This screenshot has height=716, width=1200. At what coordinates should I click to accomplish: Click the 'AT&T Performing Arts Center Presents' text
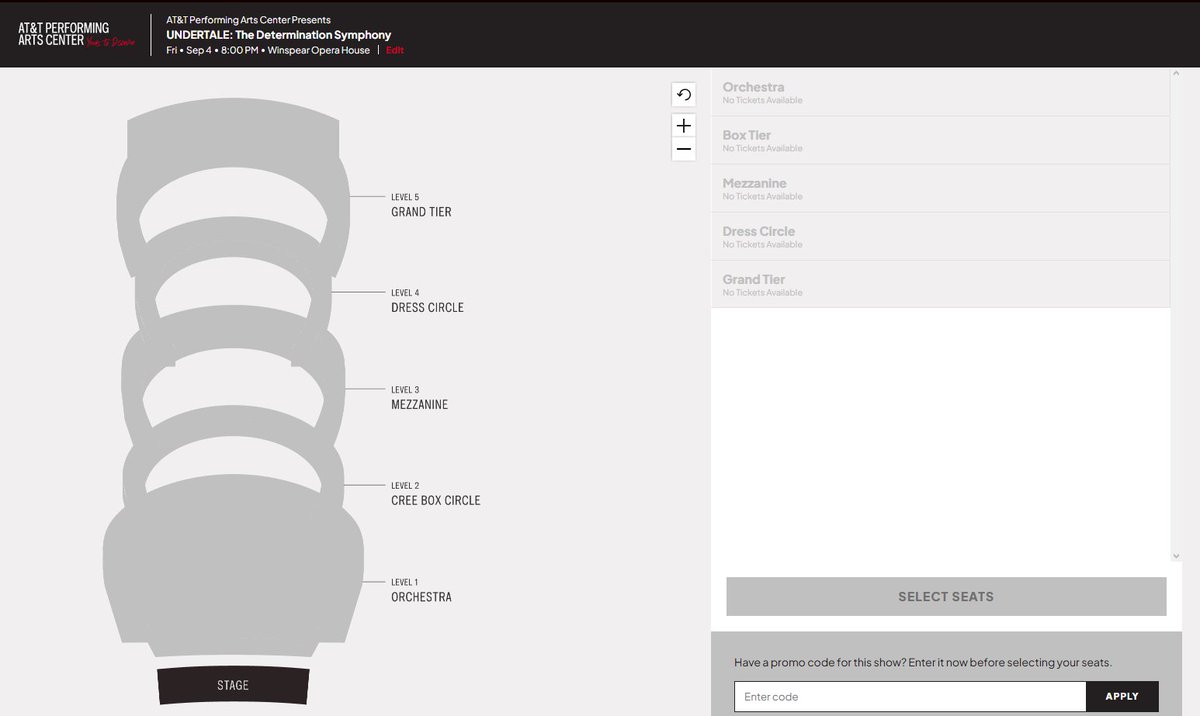248,20
